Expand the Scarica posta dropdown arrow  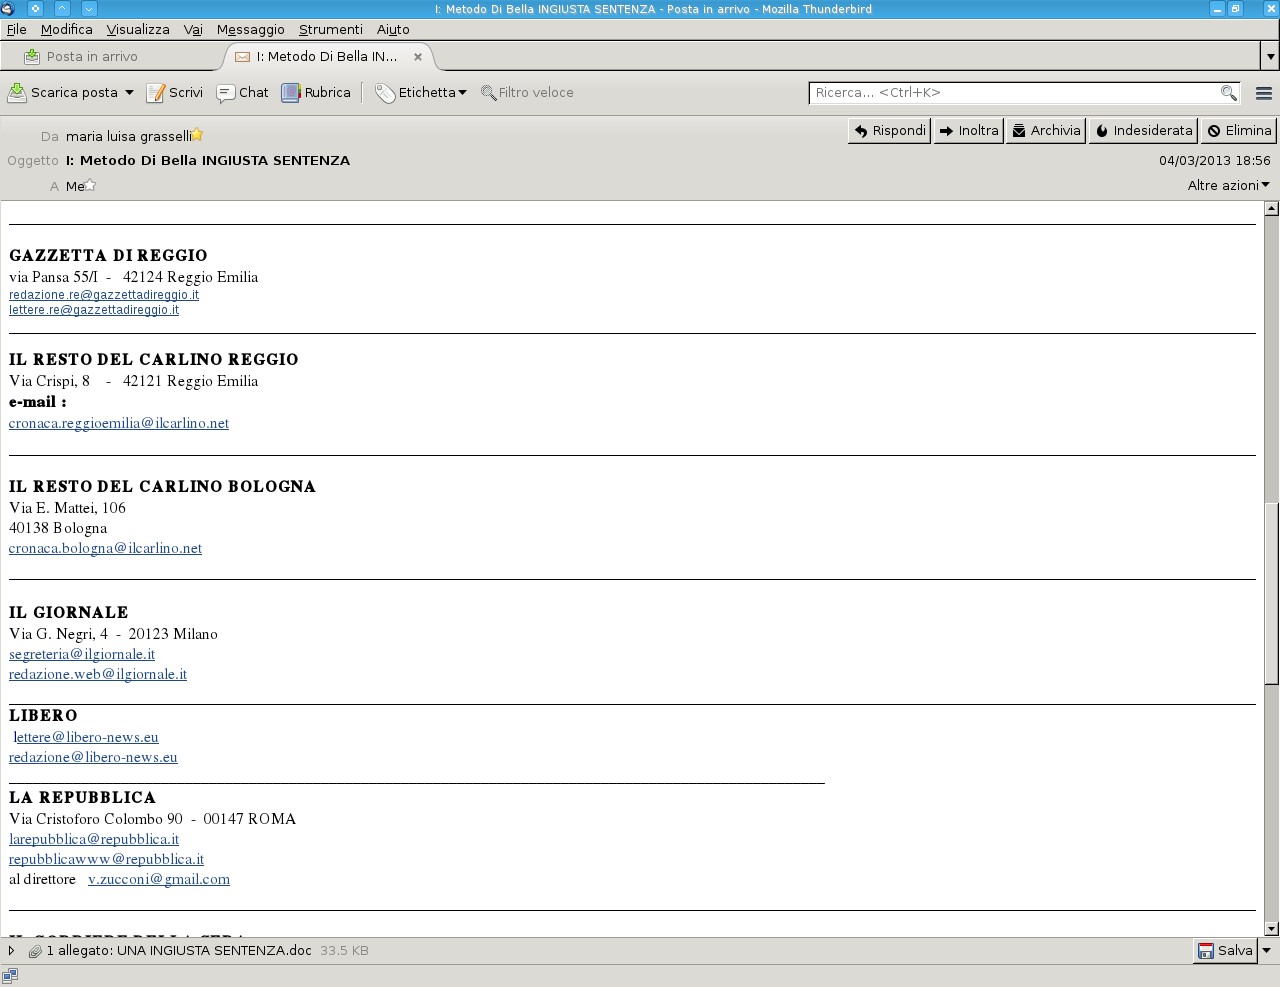click(x=129, y=93)
